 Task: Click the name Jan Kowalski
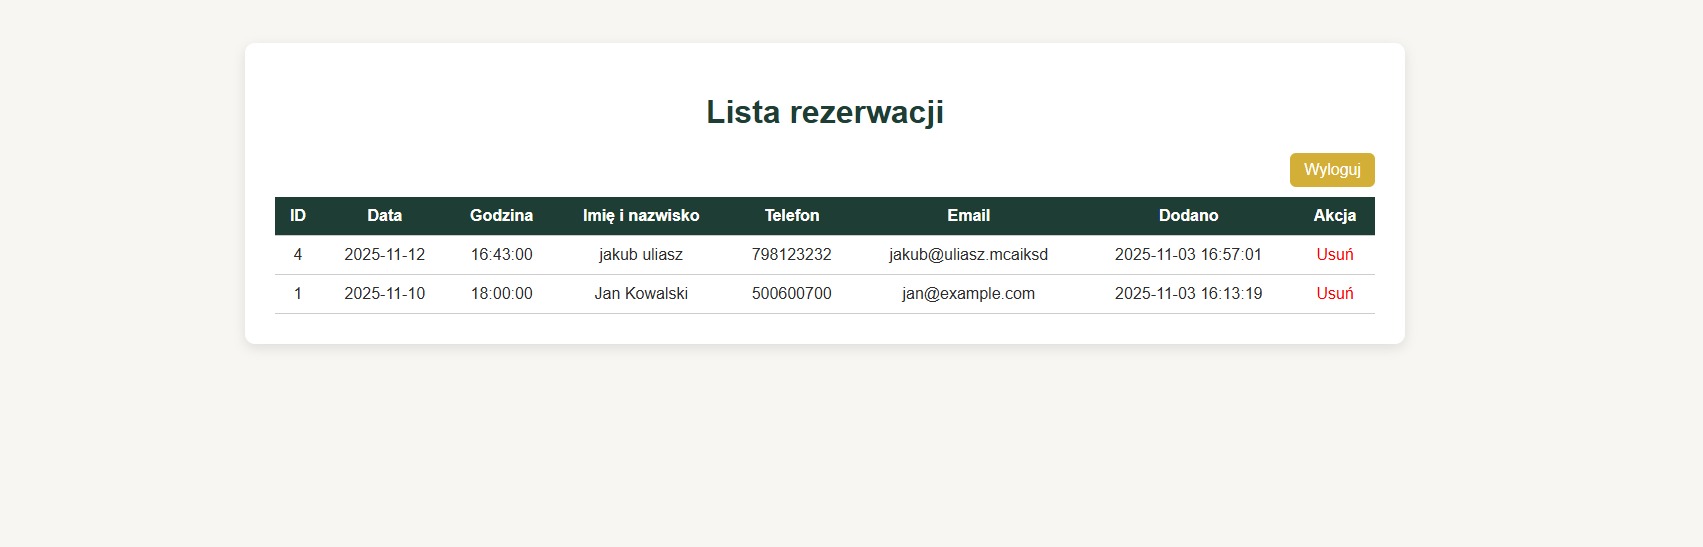[x=641, y=294]
